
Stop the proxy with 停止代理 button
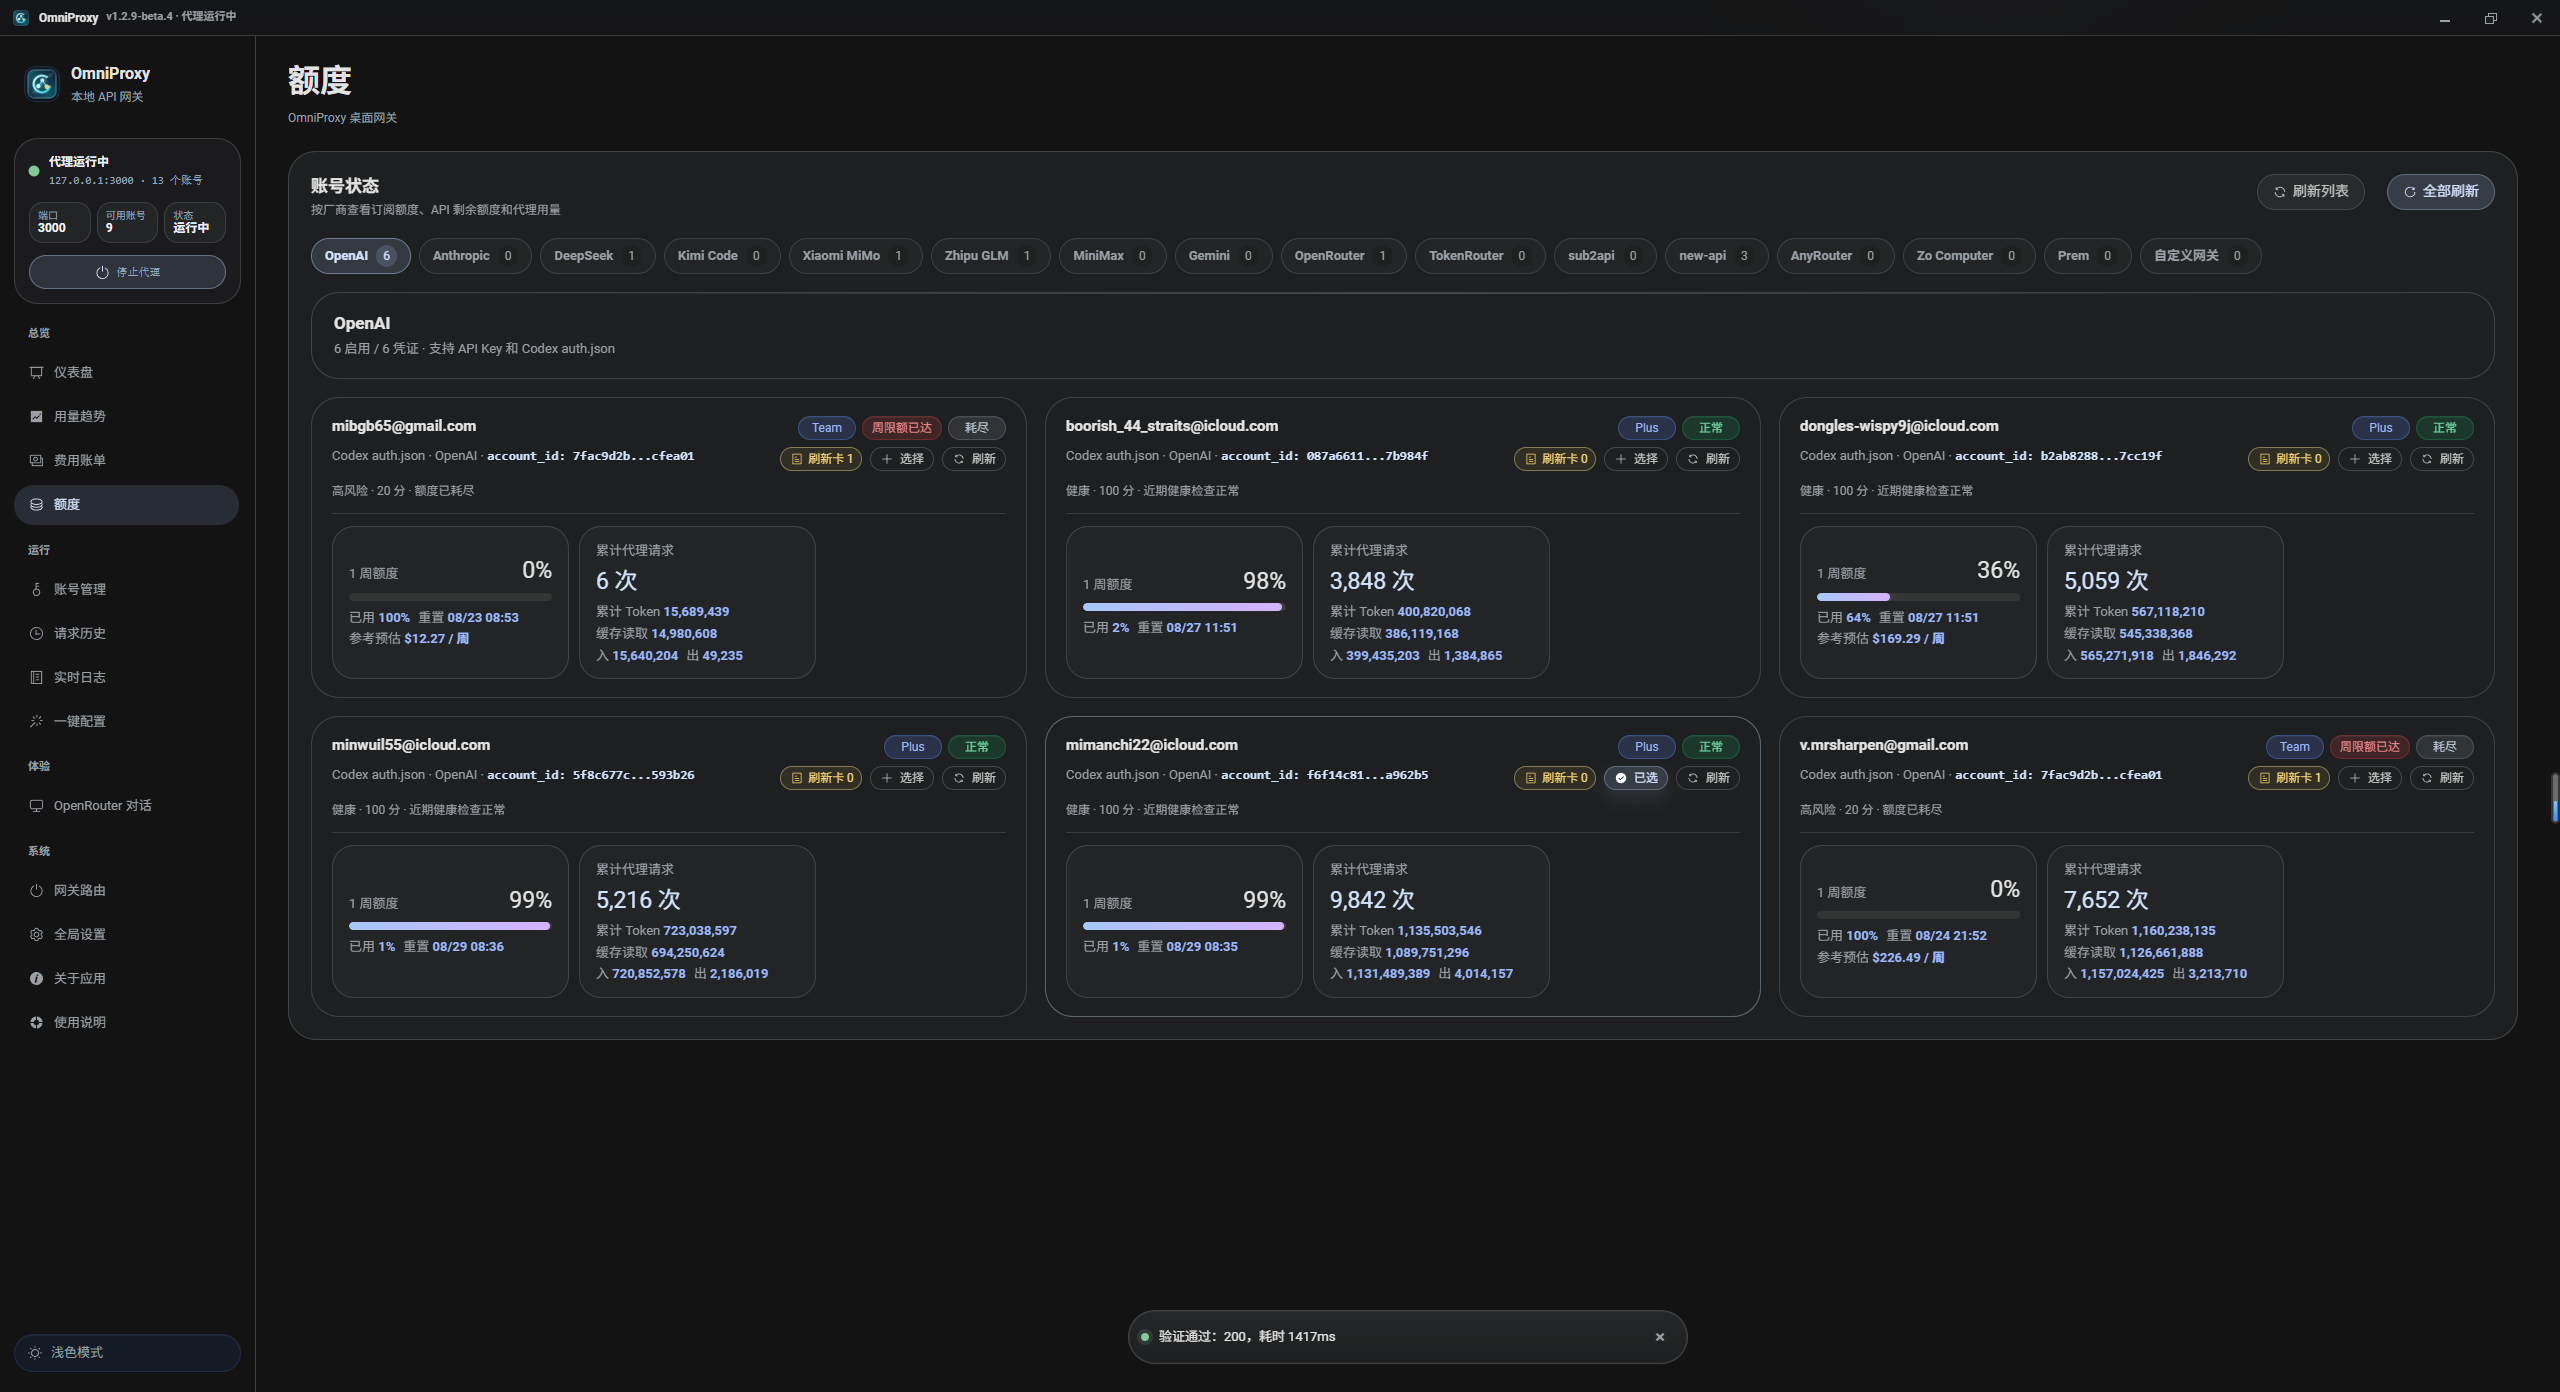pyautogui.click(x=127, y=272)
